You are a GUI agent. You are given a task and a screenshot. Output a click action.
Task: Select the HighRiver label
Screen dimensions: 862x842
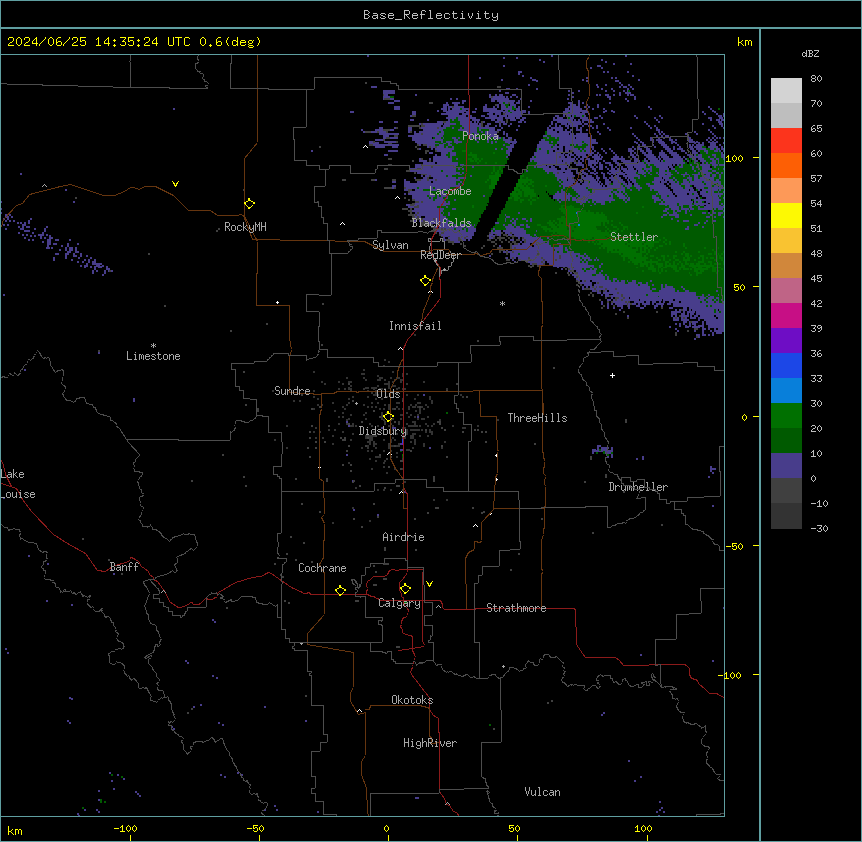430,743
